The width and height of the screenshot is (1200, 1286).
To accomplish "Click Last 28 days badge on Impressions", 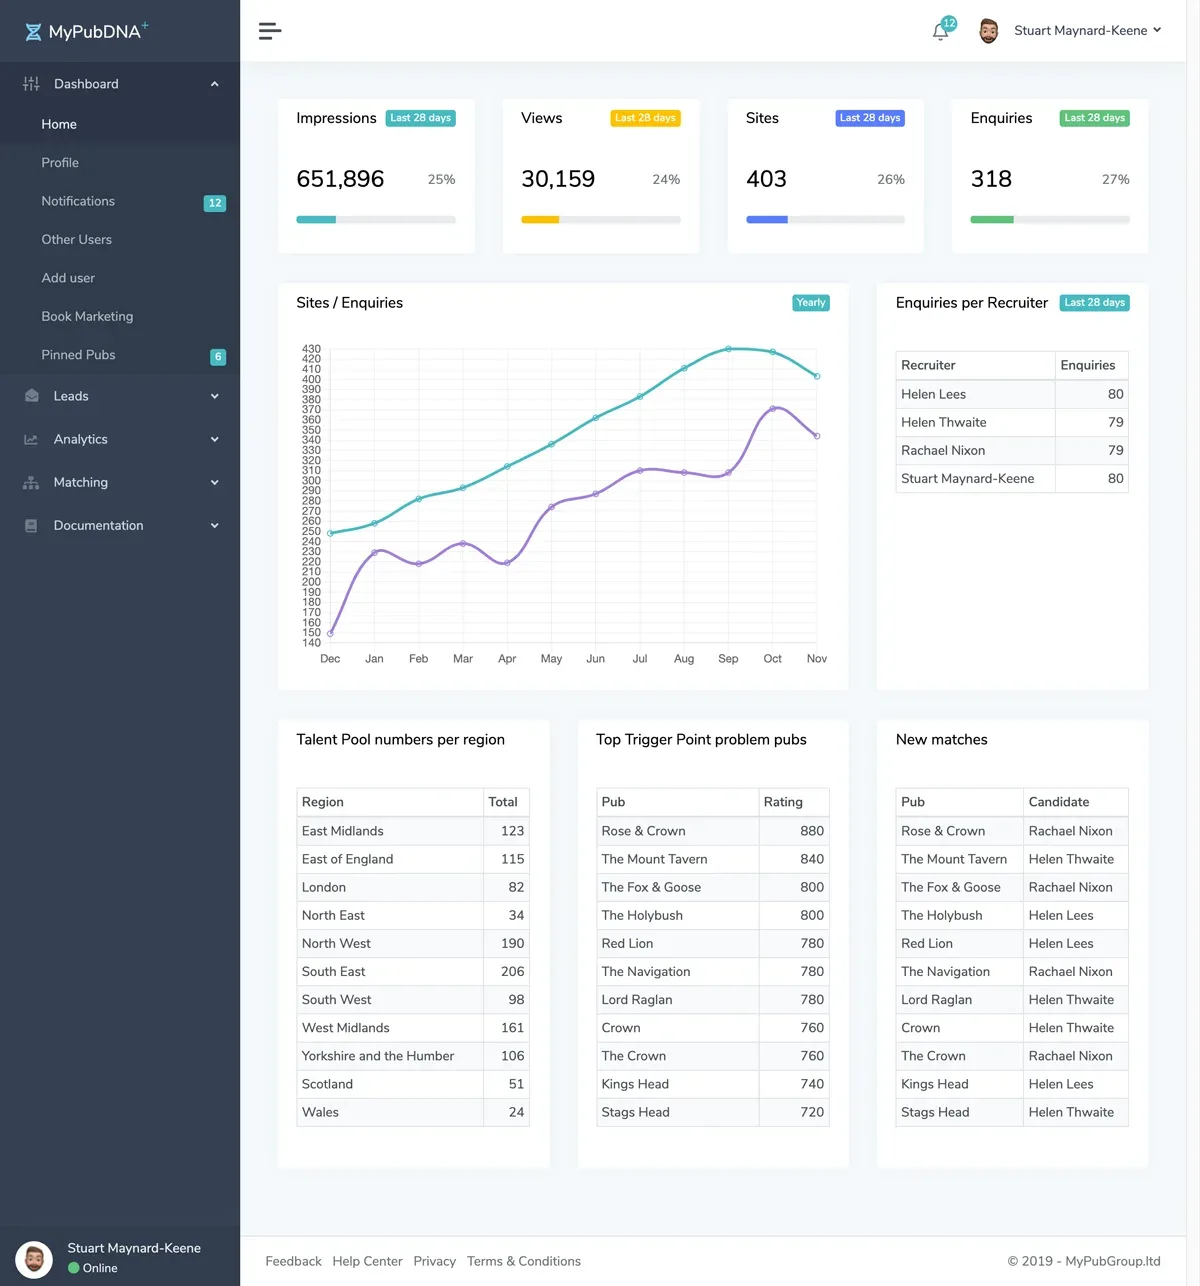I will click(421, 118).
